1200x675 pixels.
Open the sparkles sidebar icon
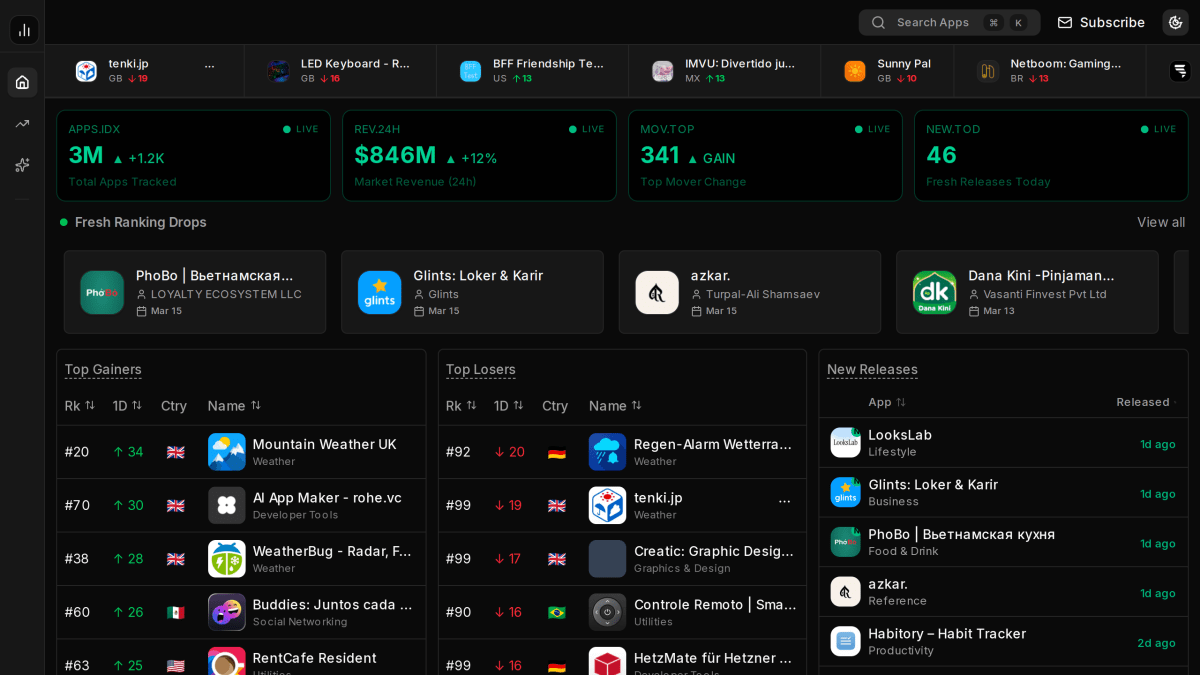click(x=22, y=165)
